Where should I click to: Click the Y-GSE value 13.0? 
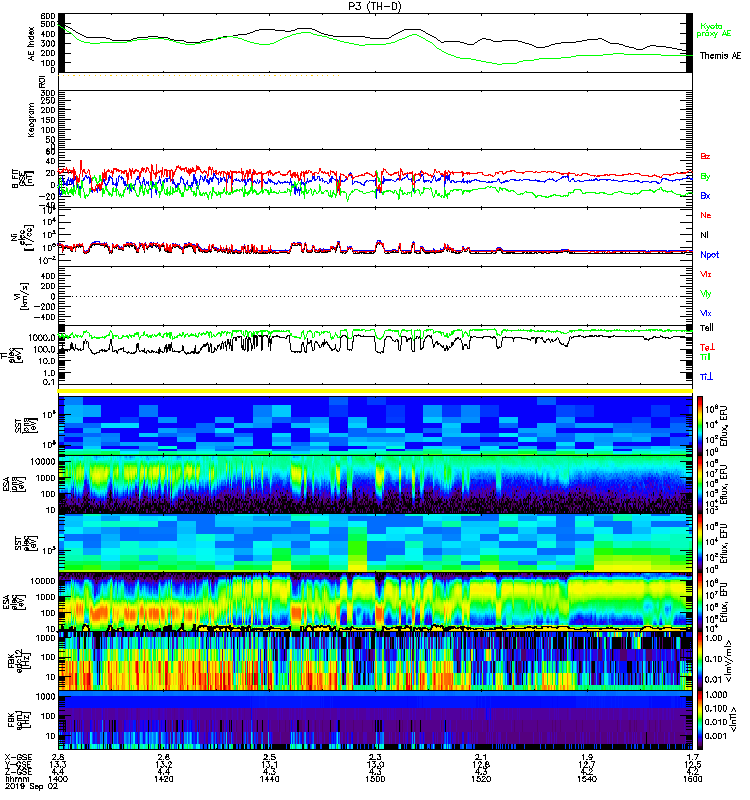click(x=375, y=765)
